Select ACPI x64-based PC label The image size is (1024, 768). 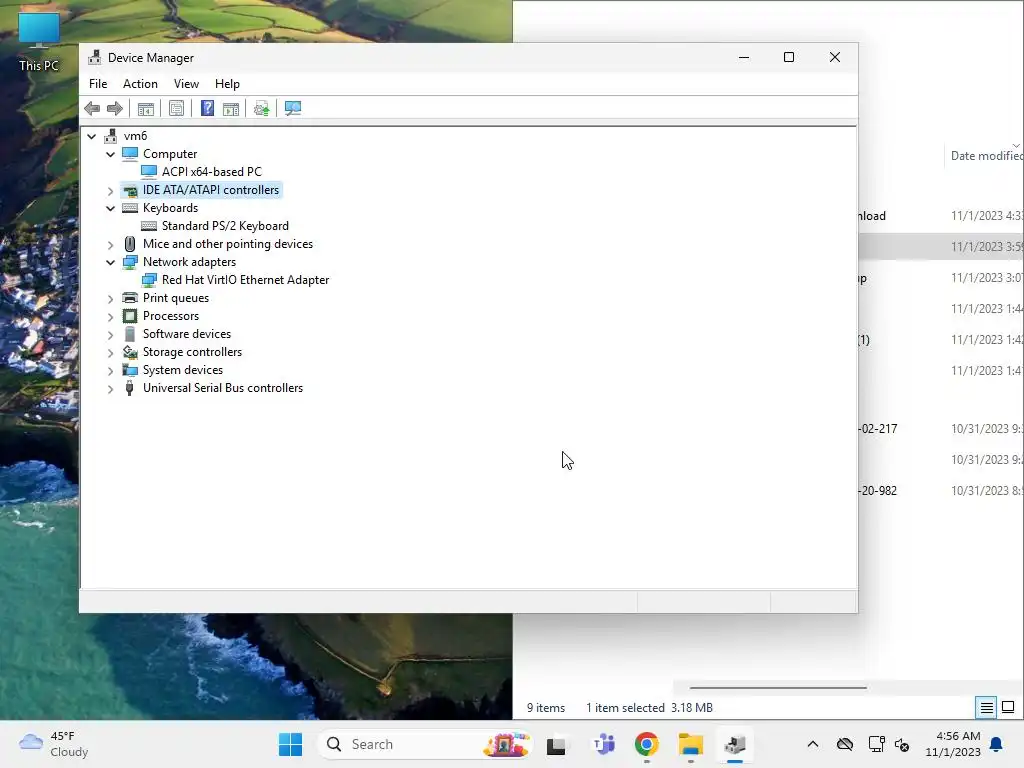[212, 172]
